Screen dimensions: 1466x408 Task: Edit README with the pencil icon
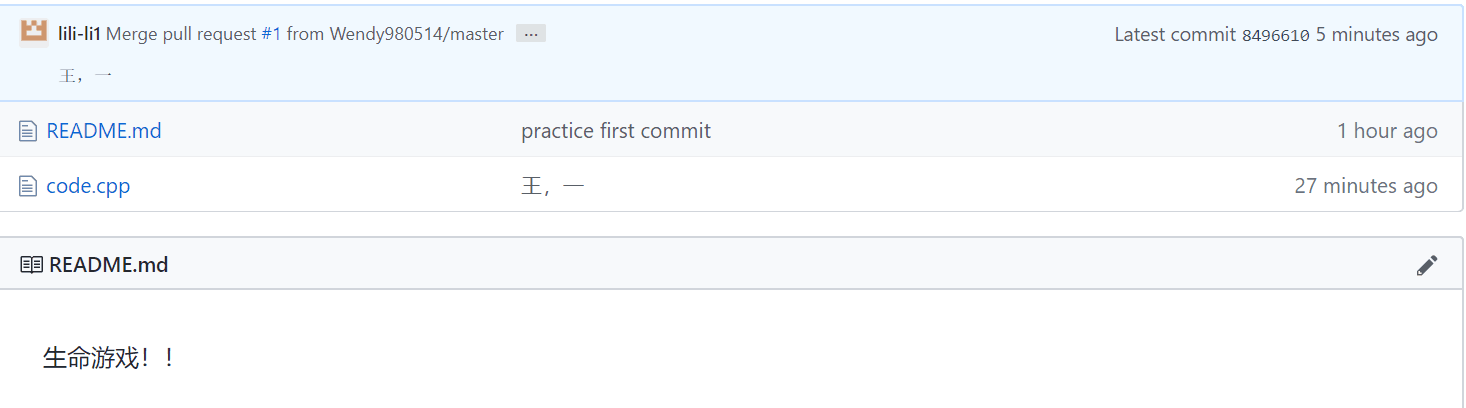1427,265
